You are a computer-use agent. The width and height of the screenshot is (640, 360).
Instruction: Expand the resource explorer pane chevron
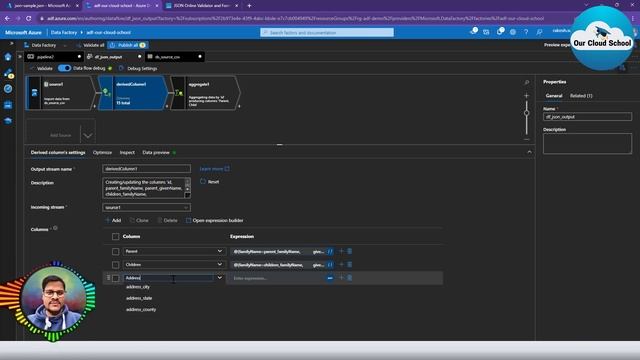[20, 57]
